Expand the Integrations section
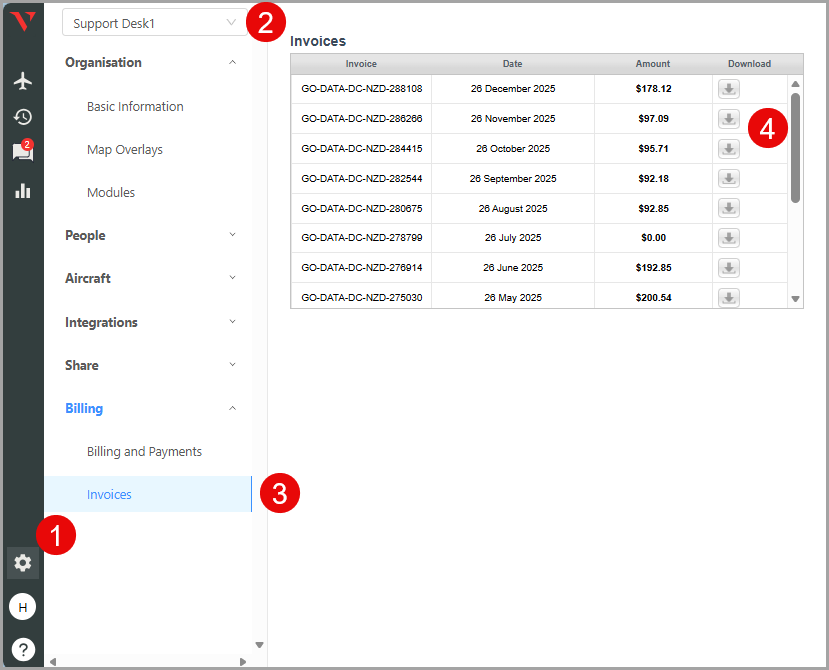The image size is (829, 670). (x=150, y=322)
